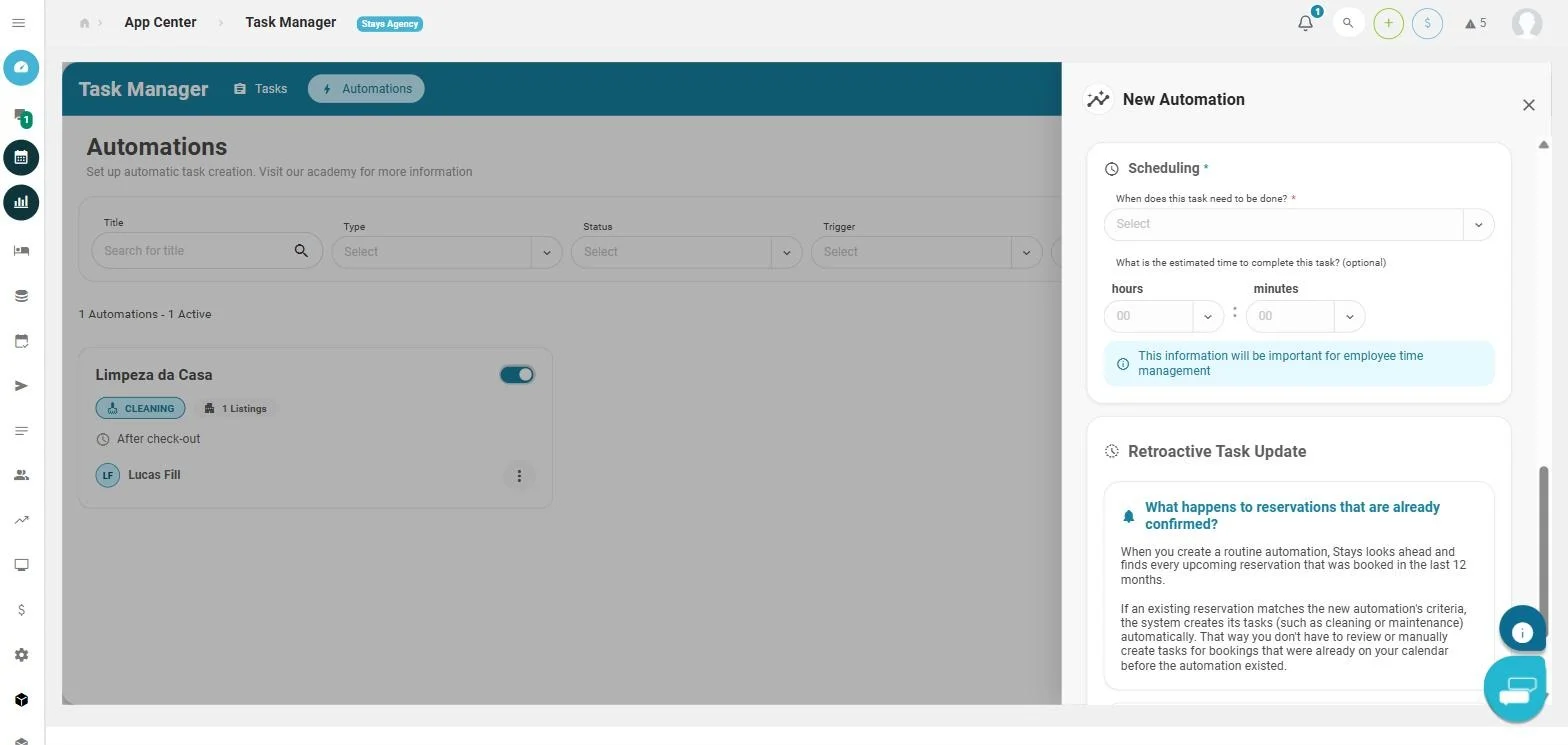
Task: Open the chat support widget
Action: 1516,688
